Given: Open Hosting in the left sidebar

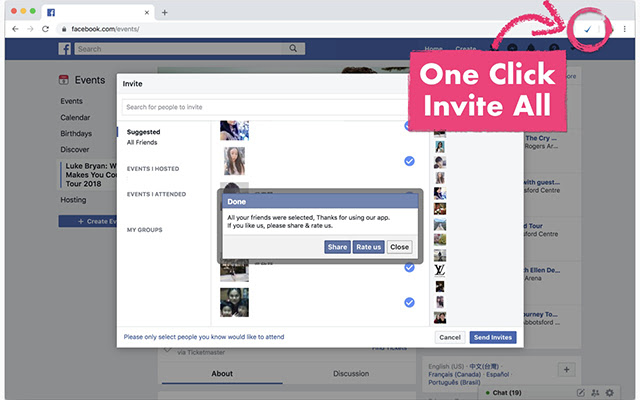Looking at the screenshot, I should click(73, 200).
